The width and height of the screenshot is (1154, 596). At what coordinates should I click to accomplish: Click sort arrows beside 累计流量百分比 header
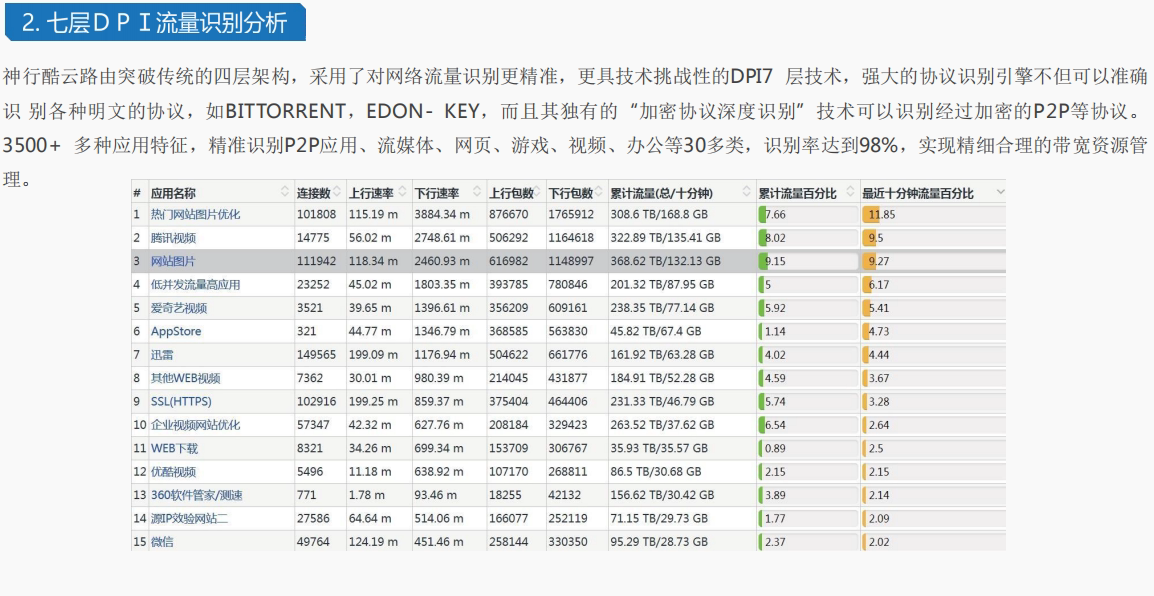pyautogui.click(x=851, y=192)
